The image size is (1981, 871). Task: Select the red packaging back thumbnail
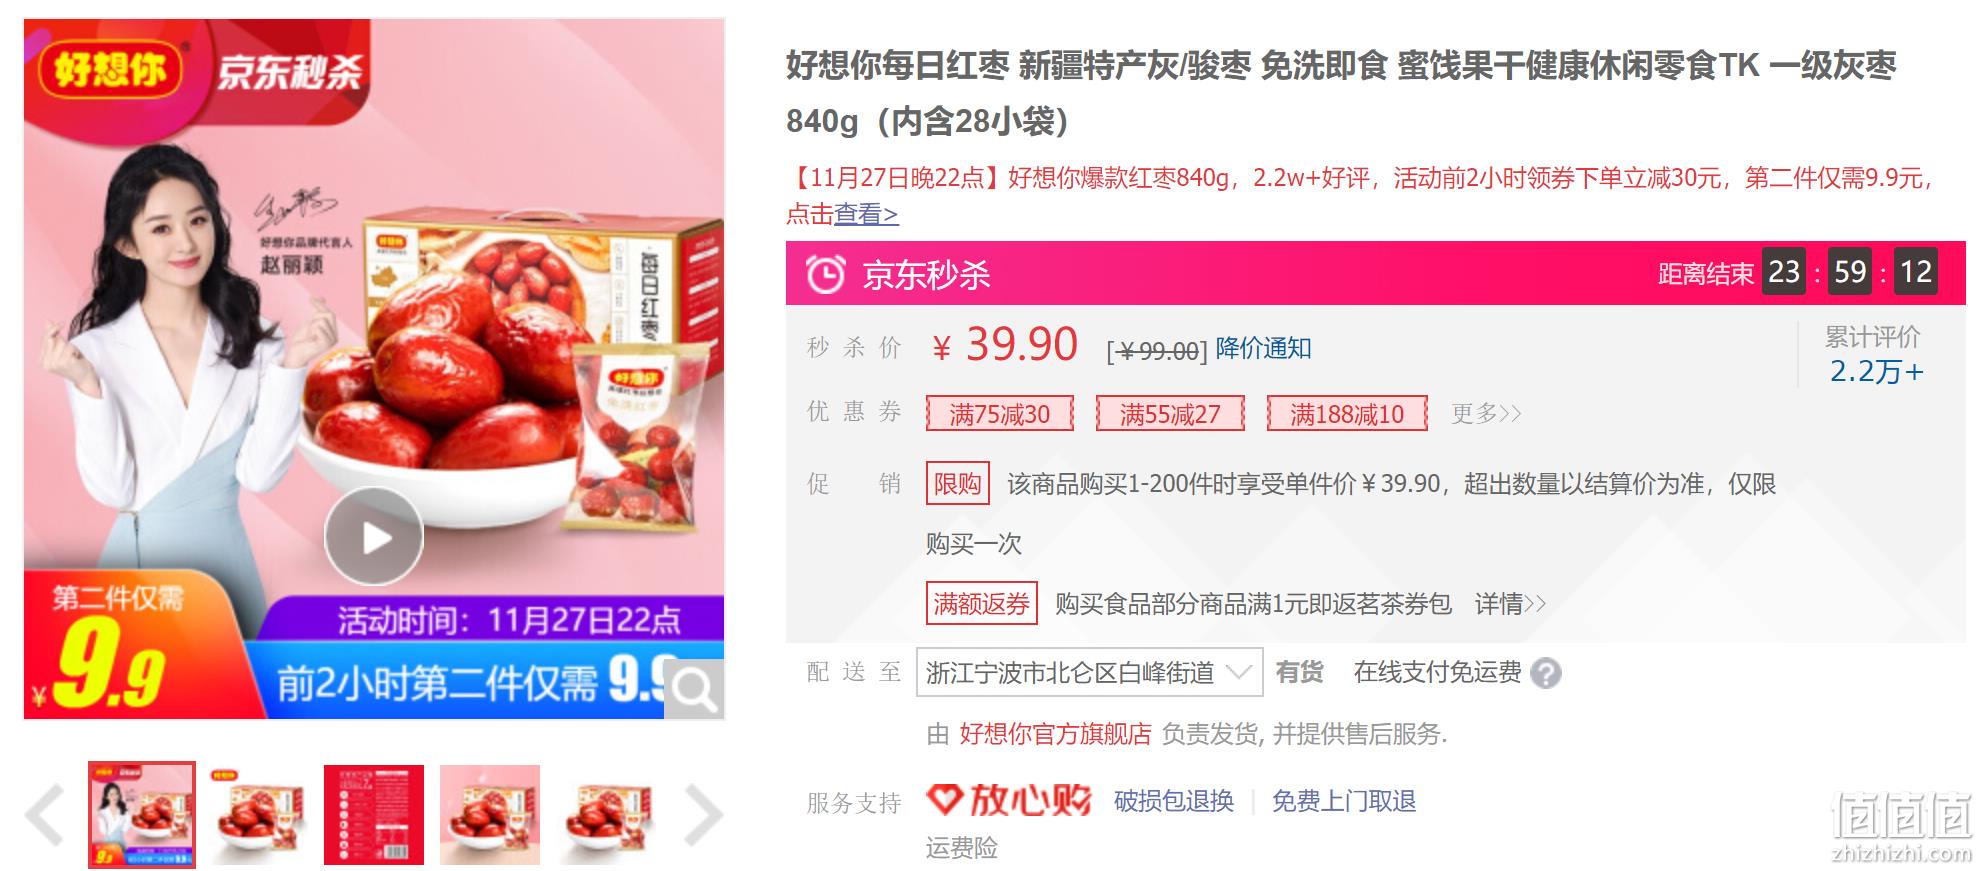coord(374,814)
